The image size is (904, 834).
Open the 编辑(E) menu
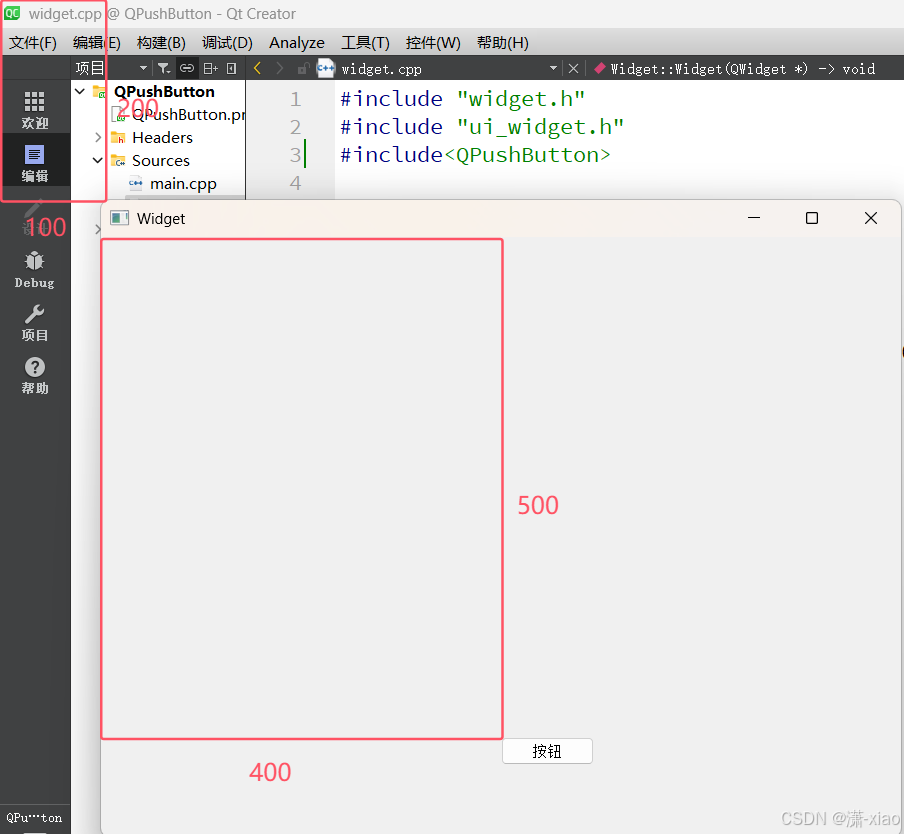[x=97, y=43]
